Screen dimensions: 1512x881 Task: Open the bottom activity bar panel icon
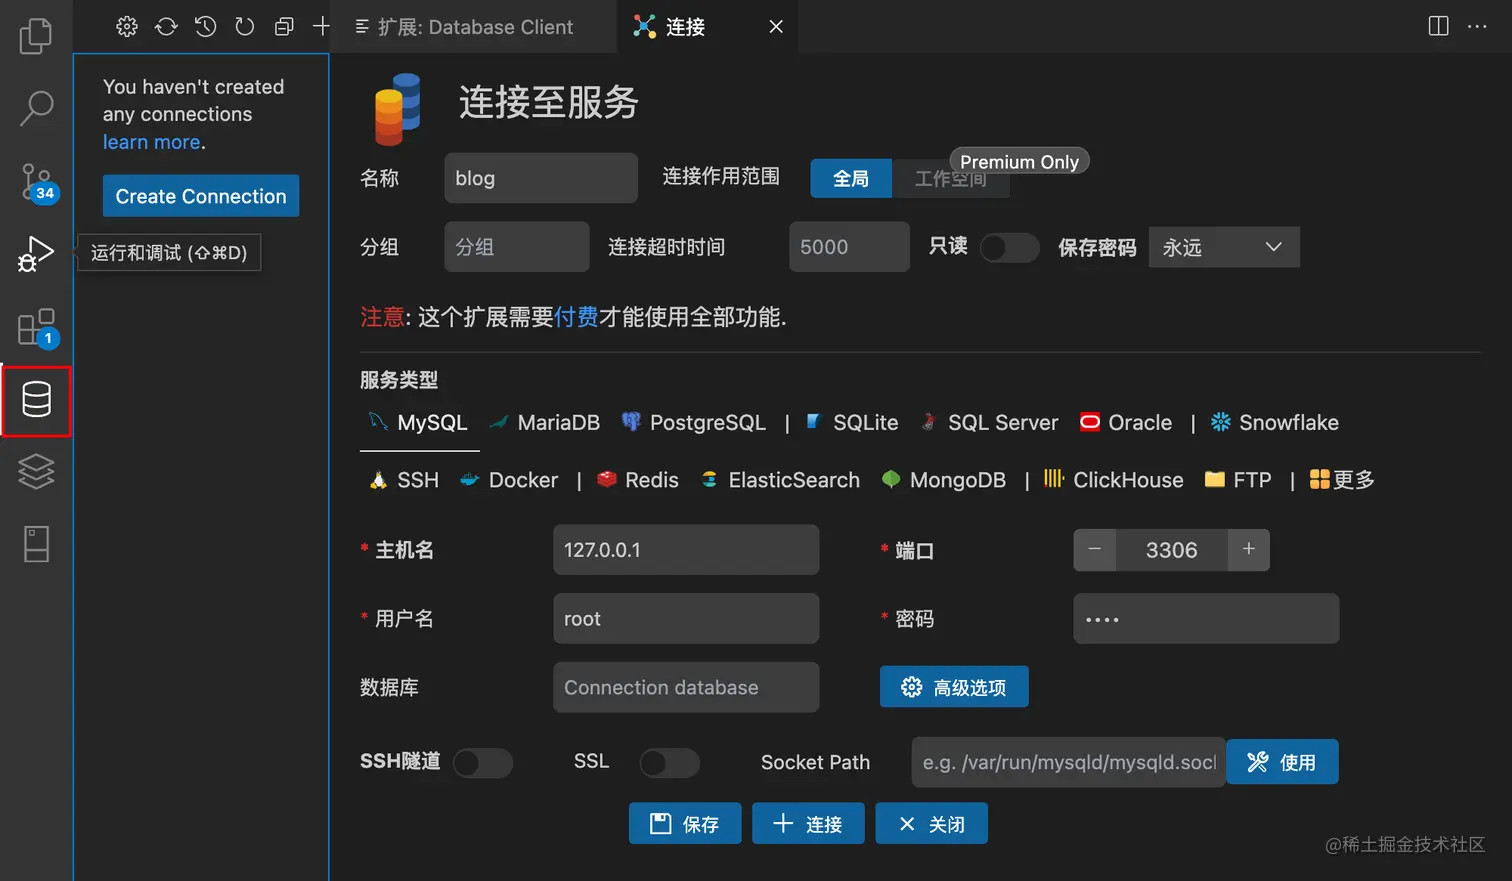pos(36,544)
